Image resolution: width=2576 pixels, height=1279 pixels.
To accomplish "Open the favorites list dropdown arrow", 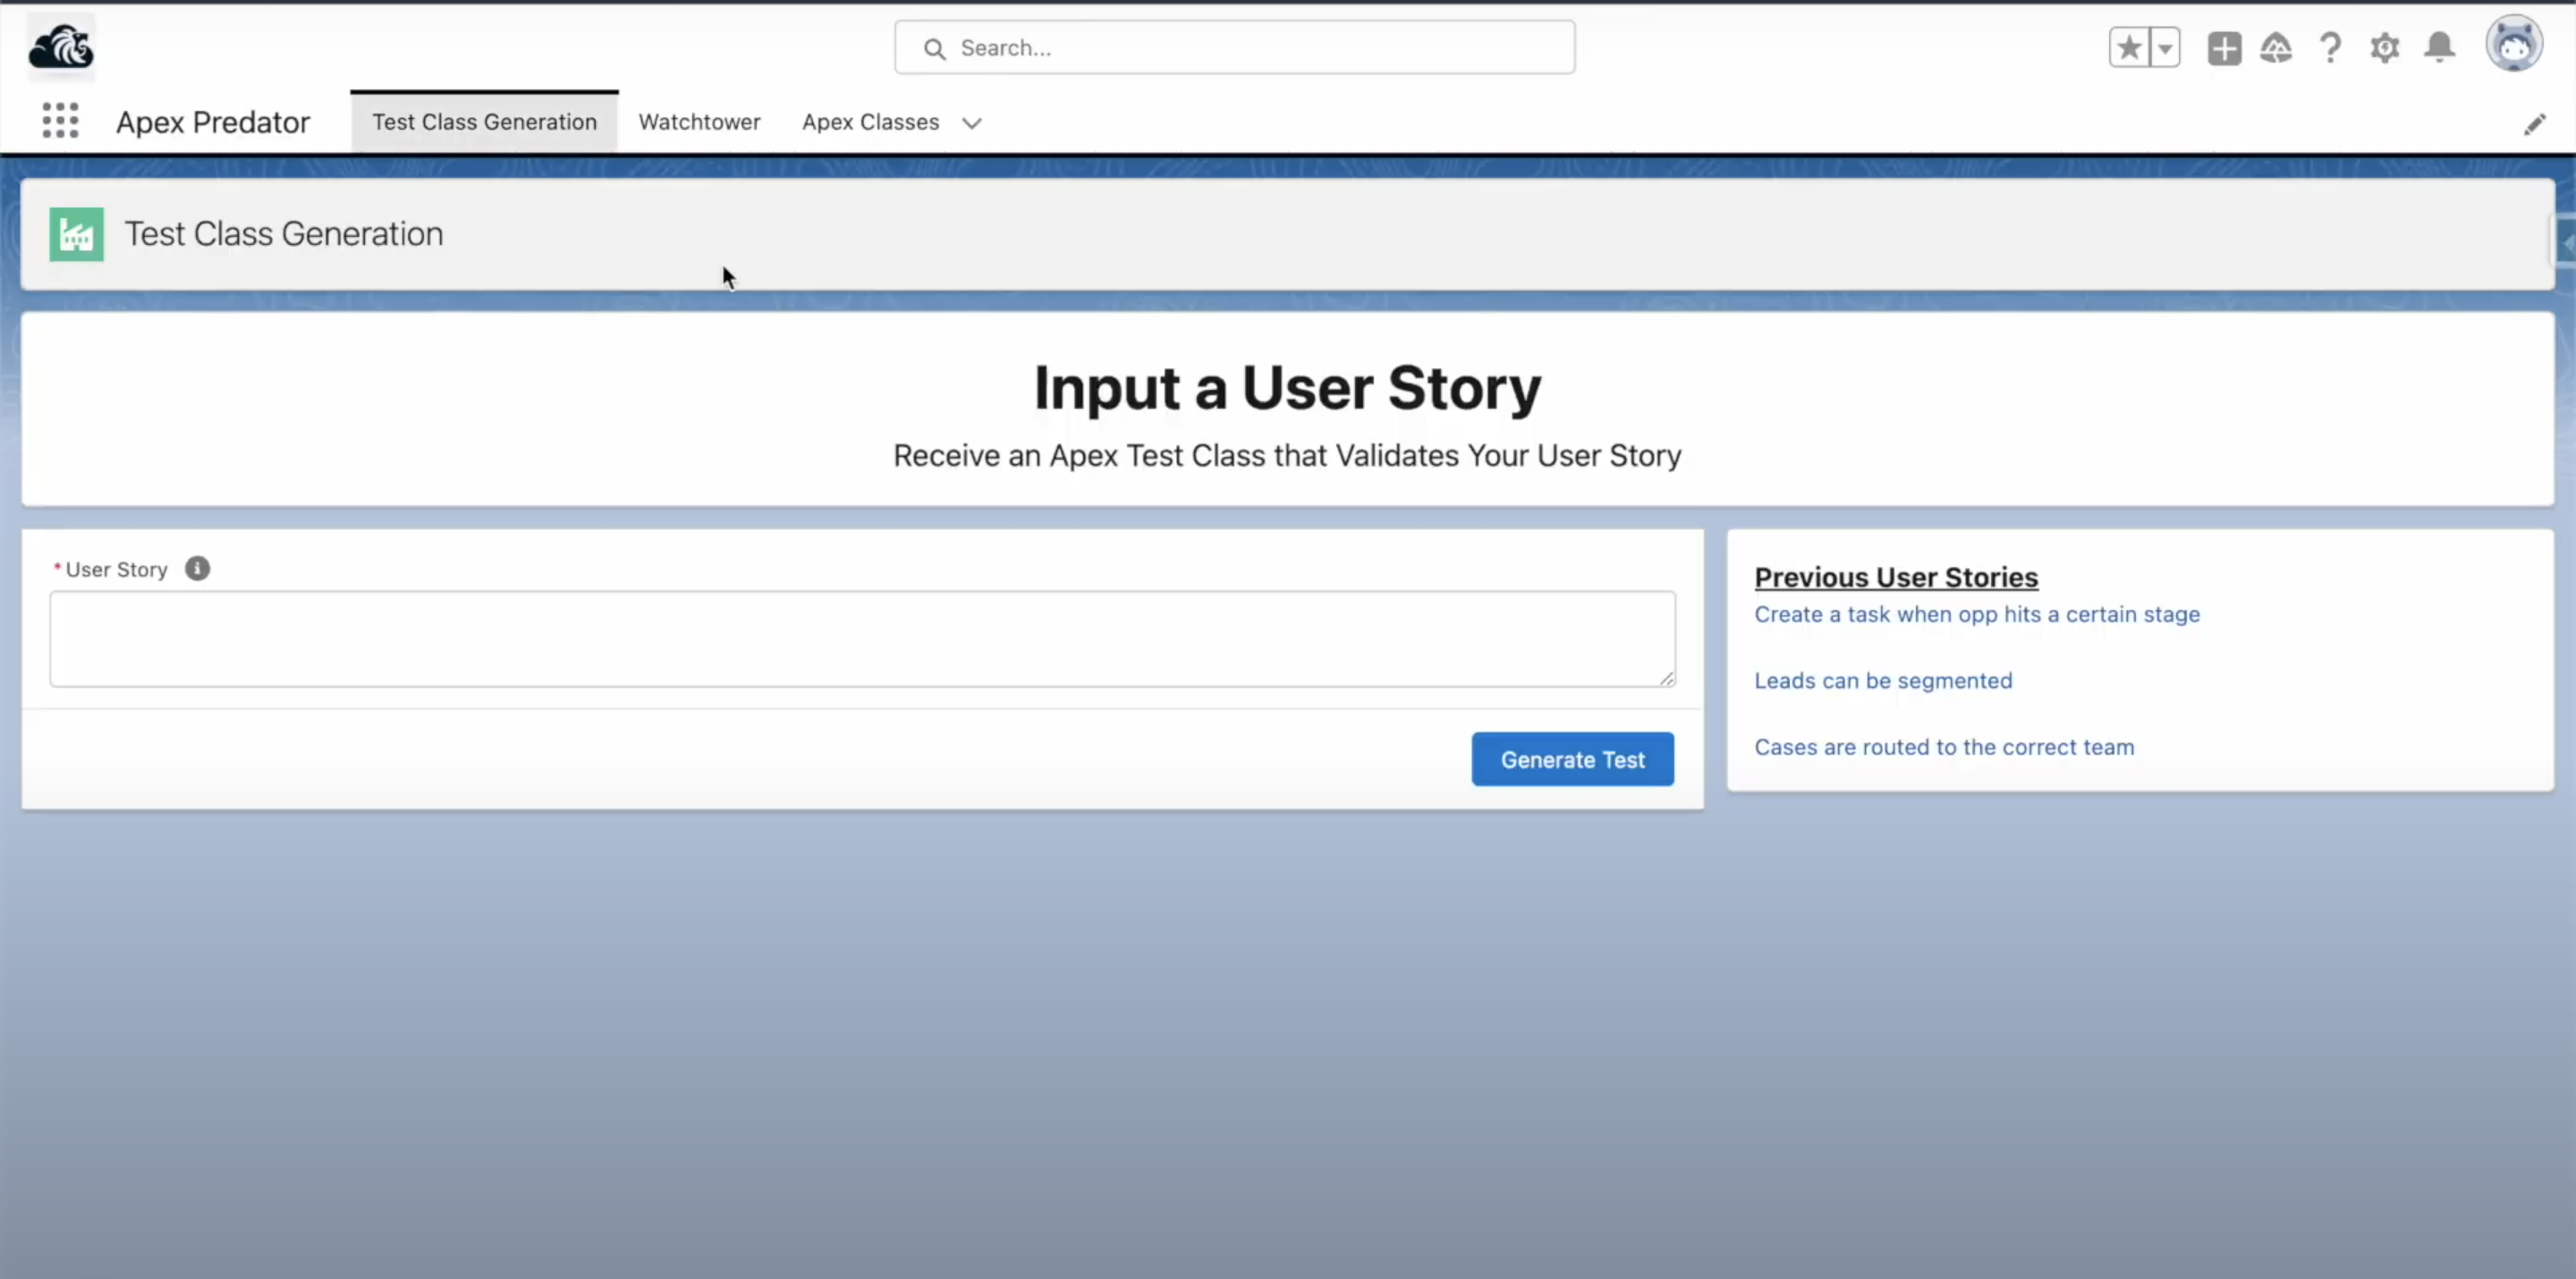I will pos(2165,47).
